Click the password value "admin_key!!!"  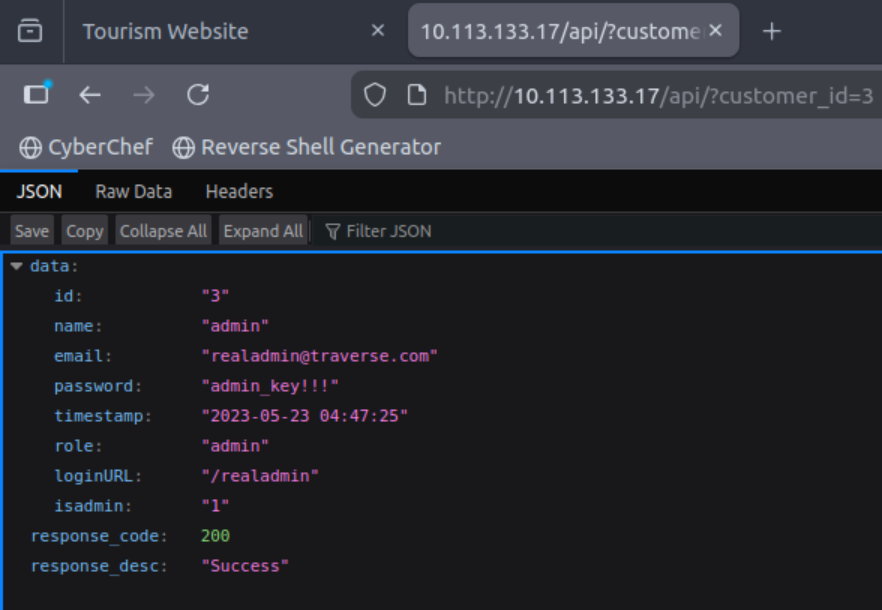[x=270, y=386]
